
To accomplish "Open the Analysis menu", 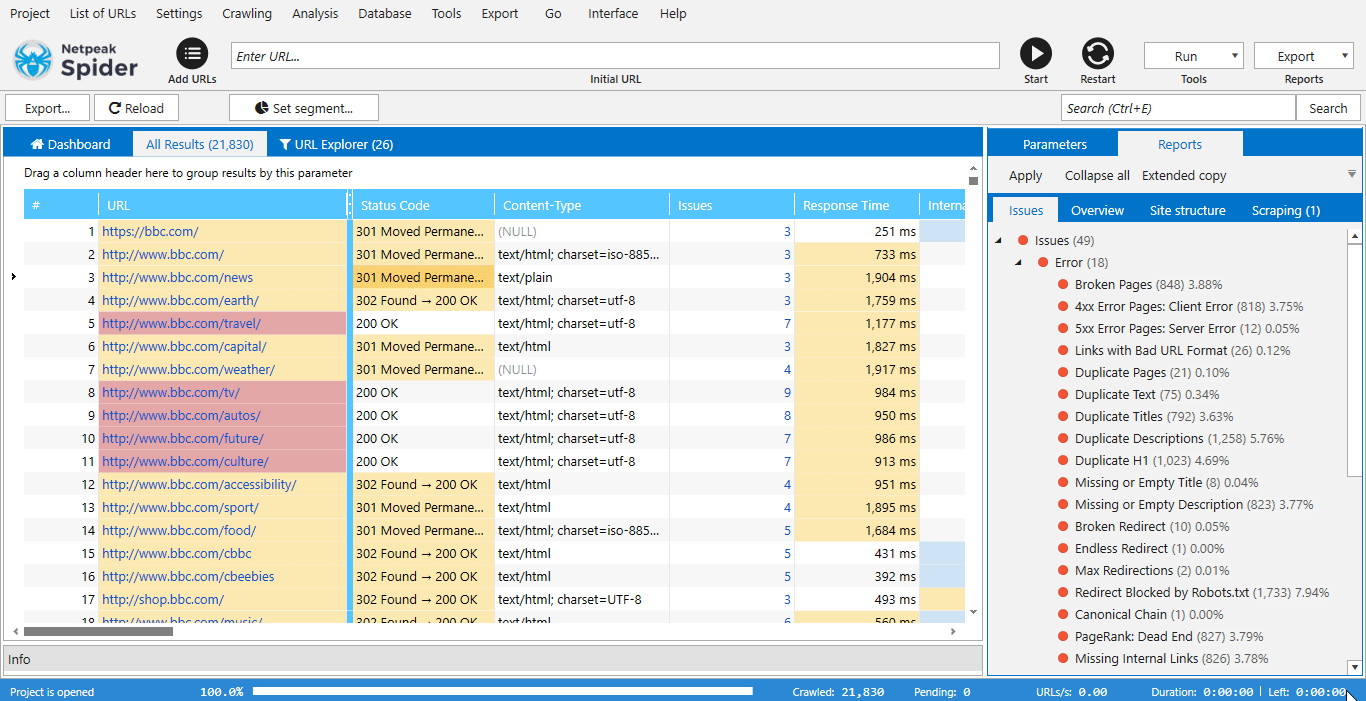I will click(315, 13).
